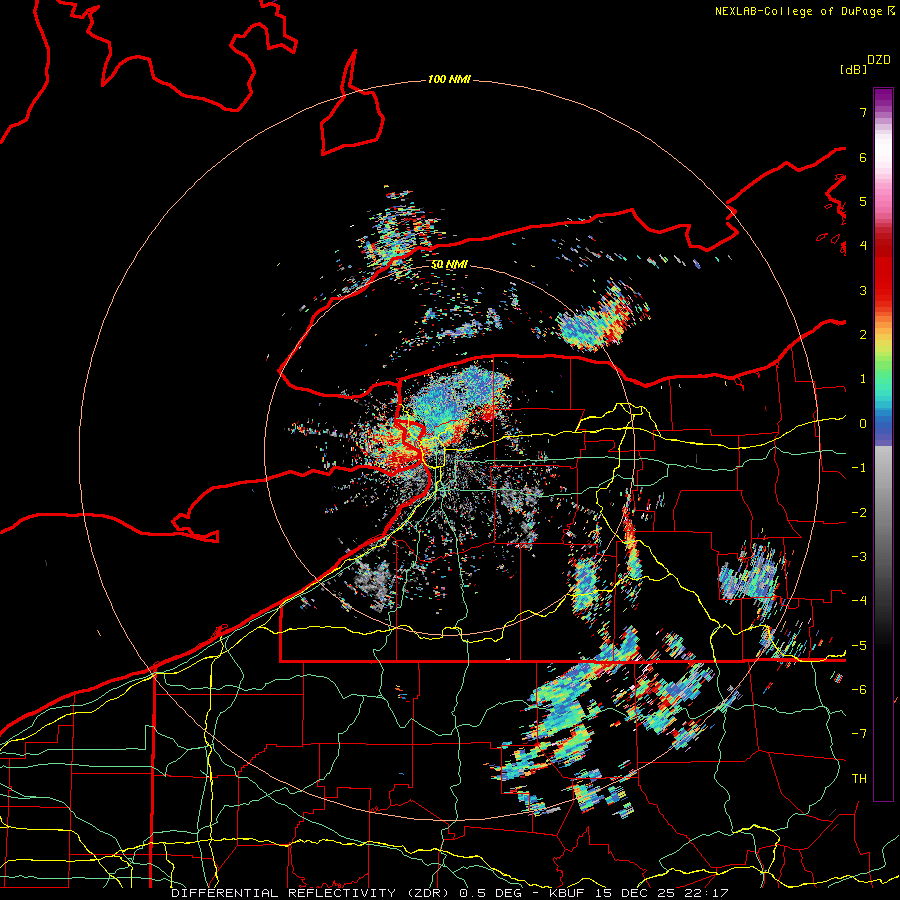Click the -2 value on color scale
Image resolution: width=900 pixels, height=900 pixels.
point(859,513)
